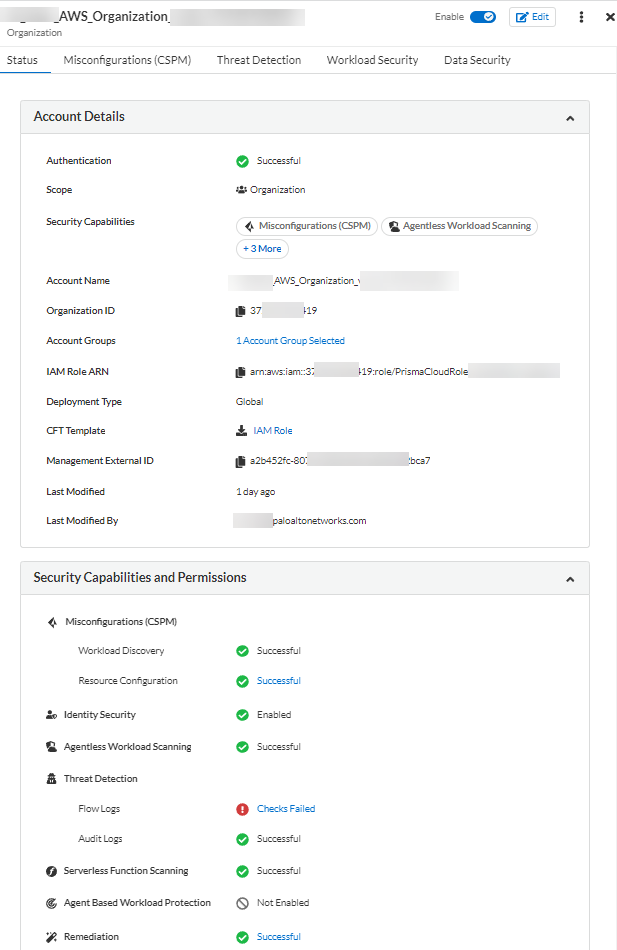This screenshot has height=950, width=617.
Task: Click the Agent Based Workload Protection icon
Action: [52, 903]
